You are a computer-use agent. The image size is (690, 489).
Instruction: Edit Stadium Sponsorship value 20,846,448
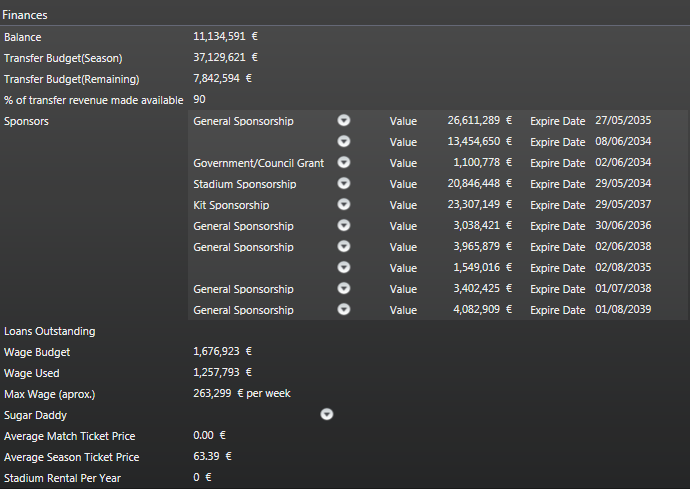(x=473, y=183)
